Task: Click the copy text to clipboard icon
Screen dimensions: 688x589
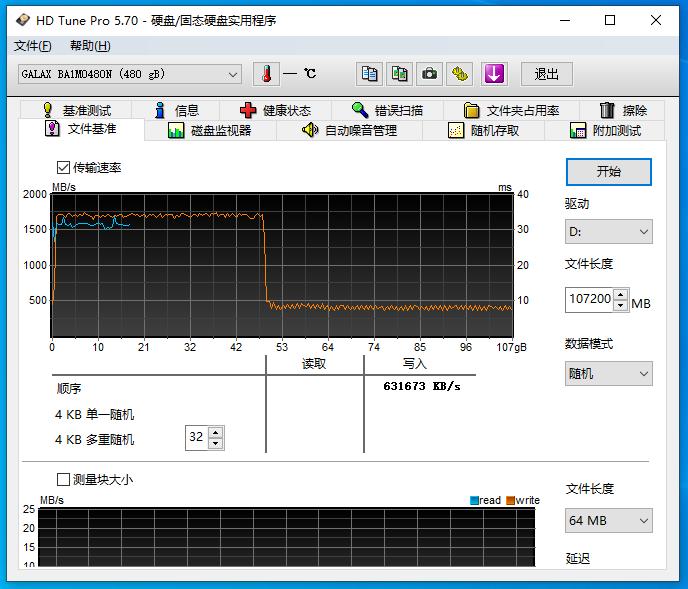Action: coord(369,74)
